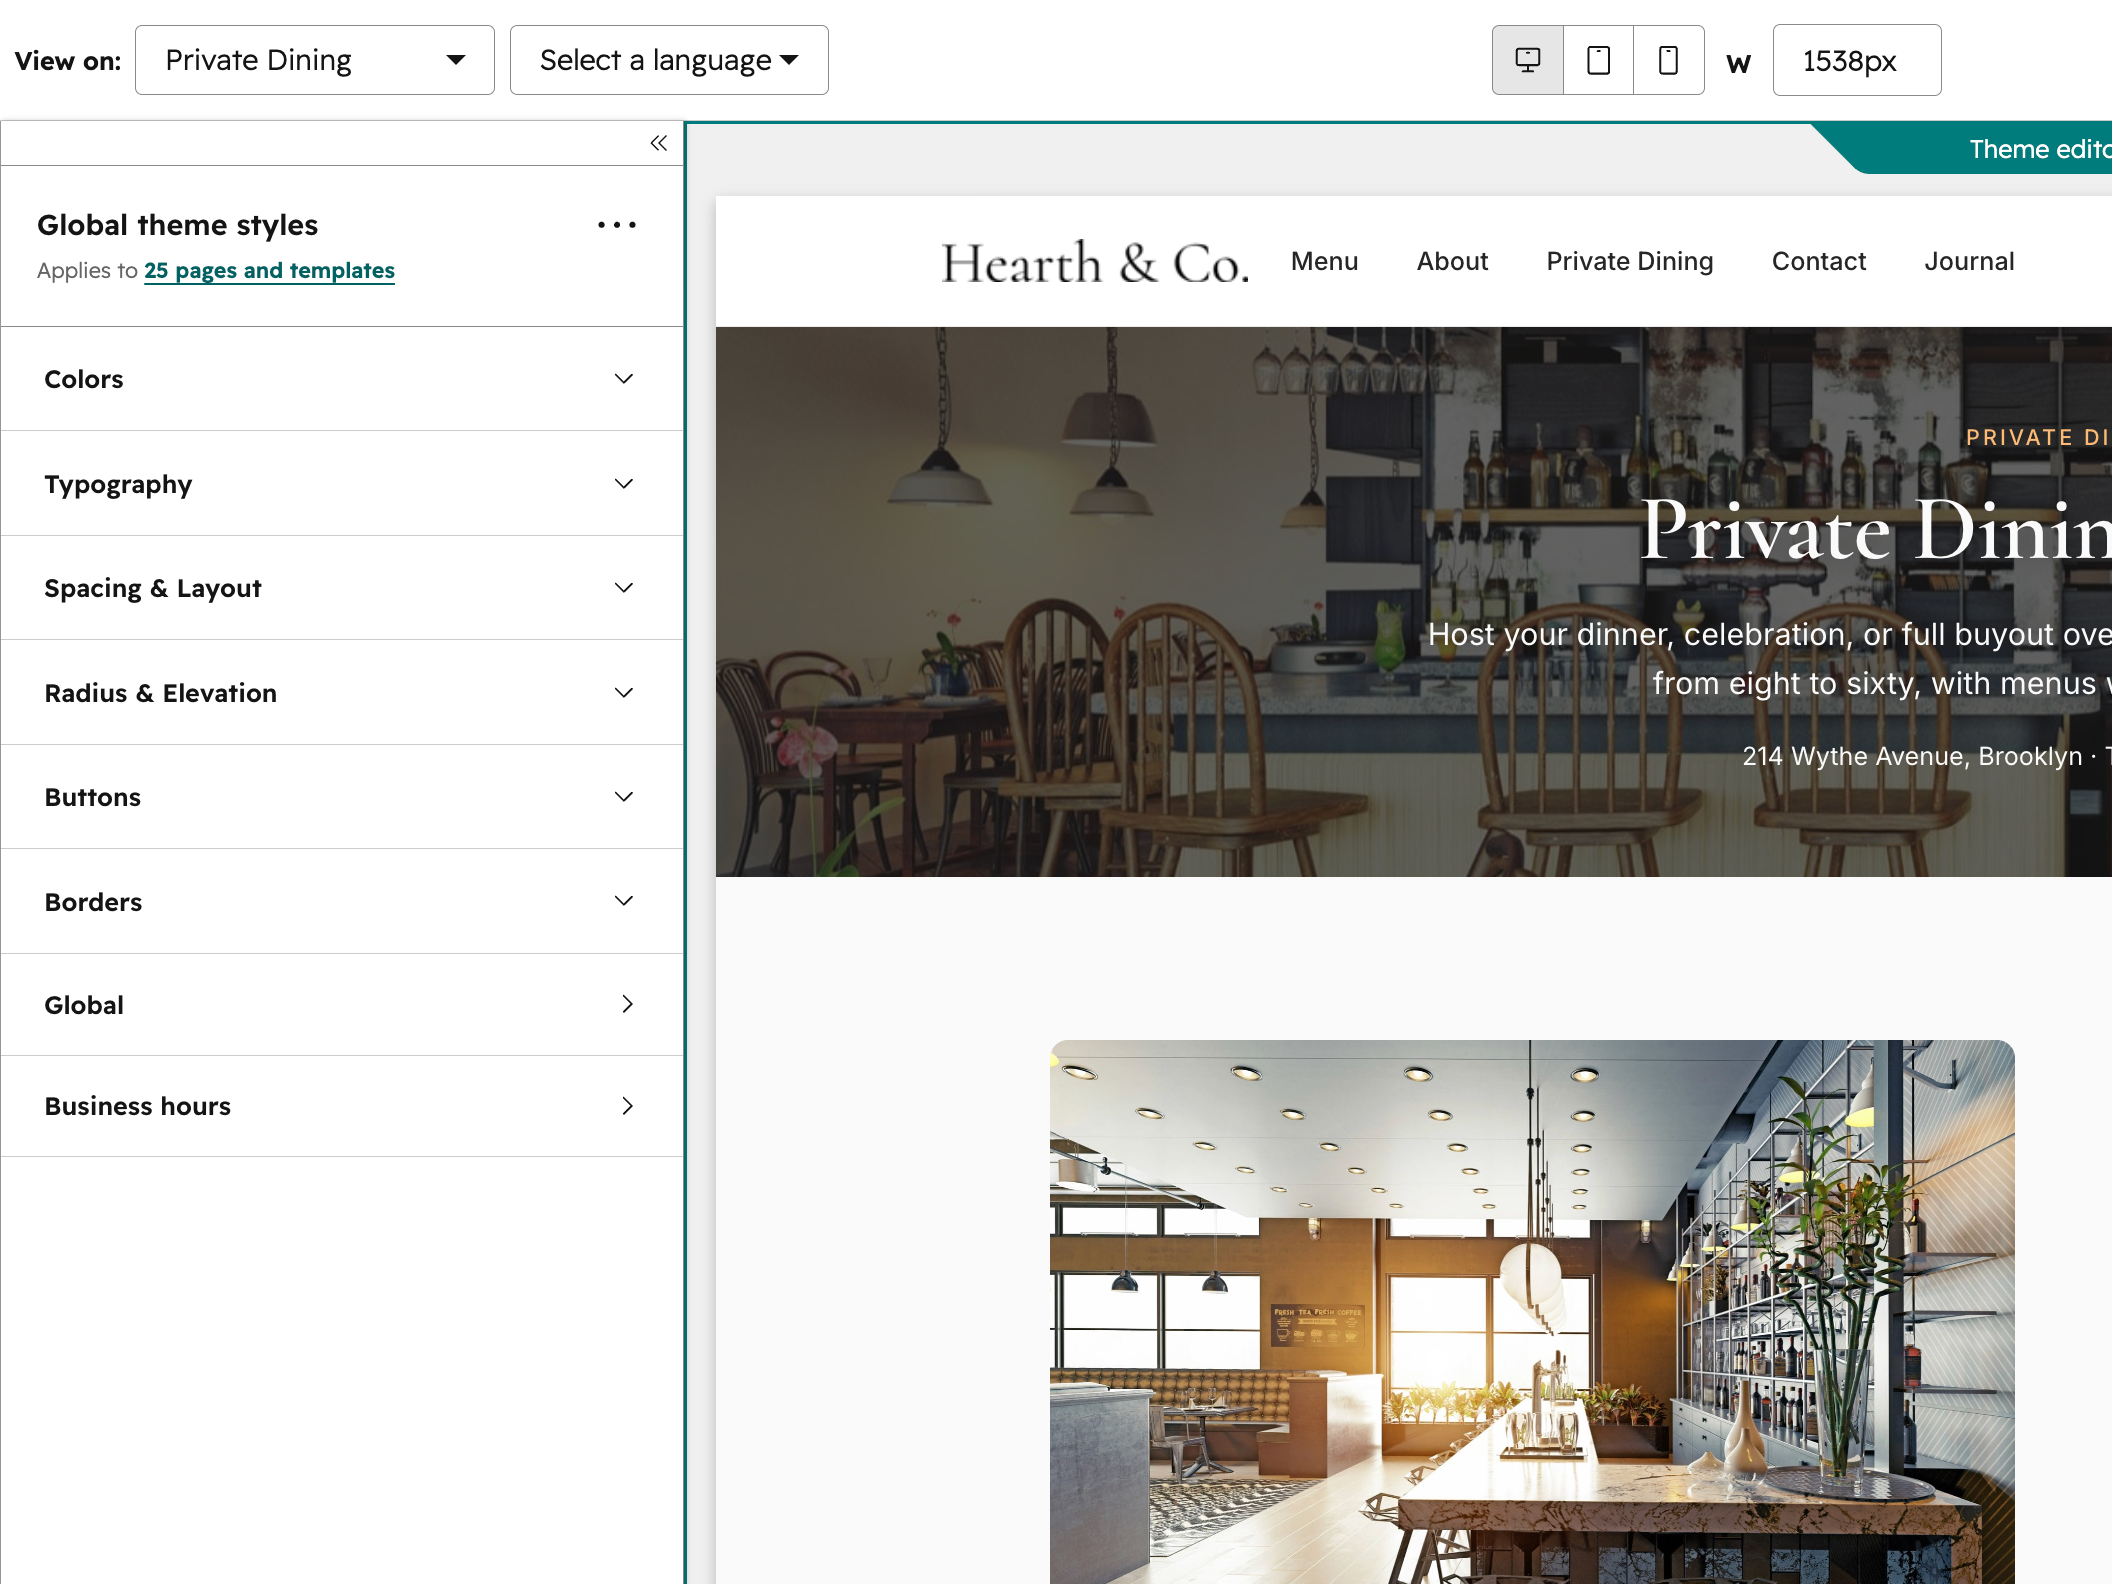2112x1584 pixels.
Task: Open the Private Dining page dropdown
Action: (315, 60)
